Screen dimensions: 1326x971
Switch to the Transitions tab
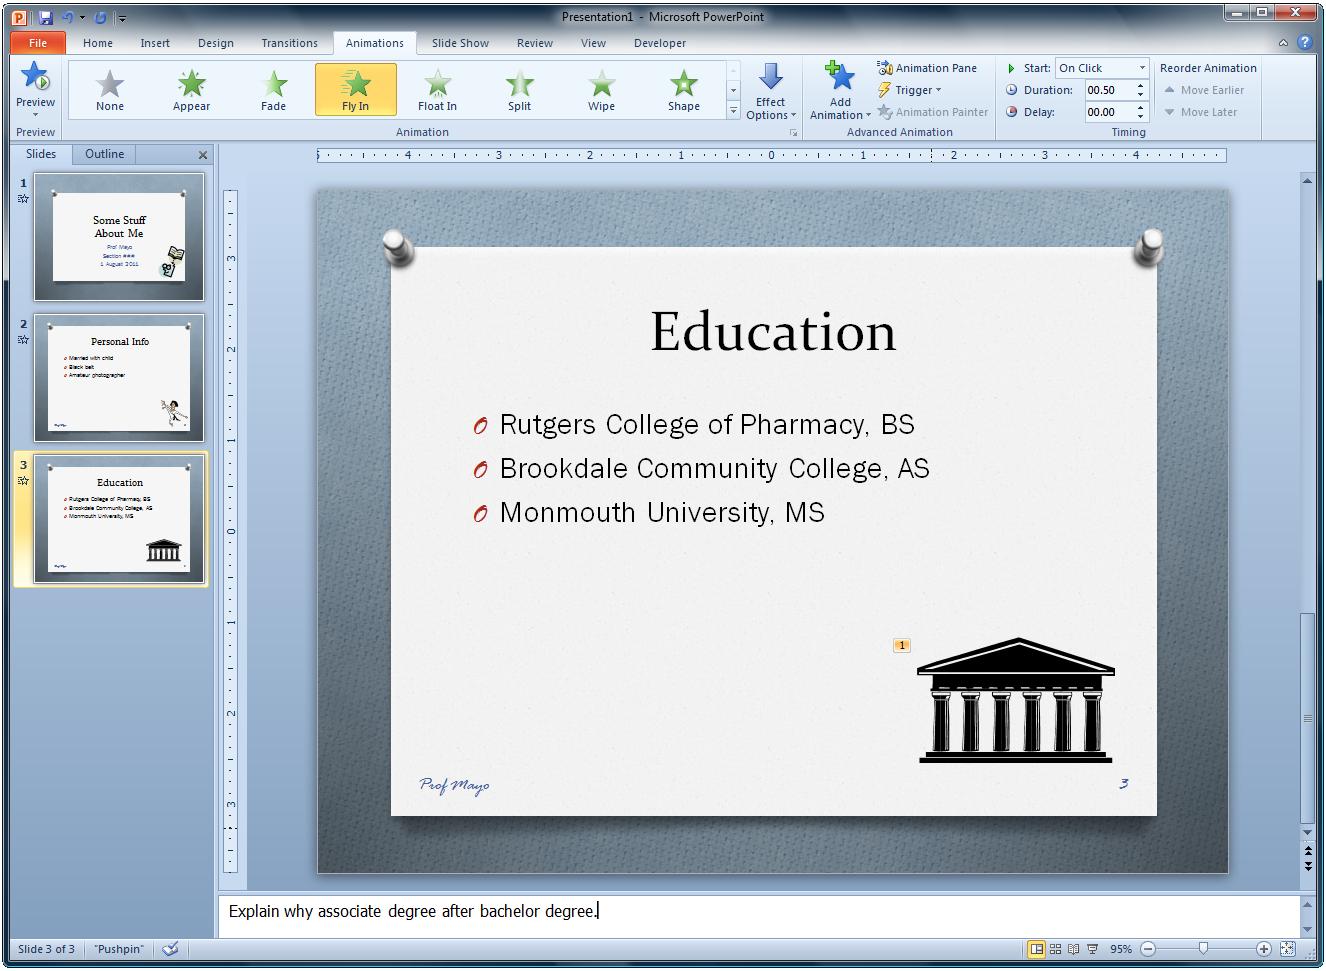pos(289,43)
